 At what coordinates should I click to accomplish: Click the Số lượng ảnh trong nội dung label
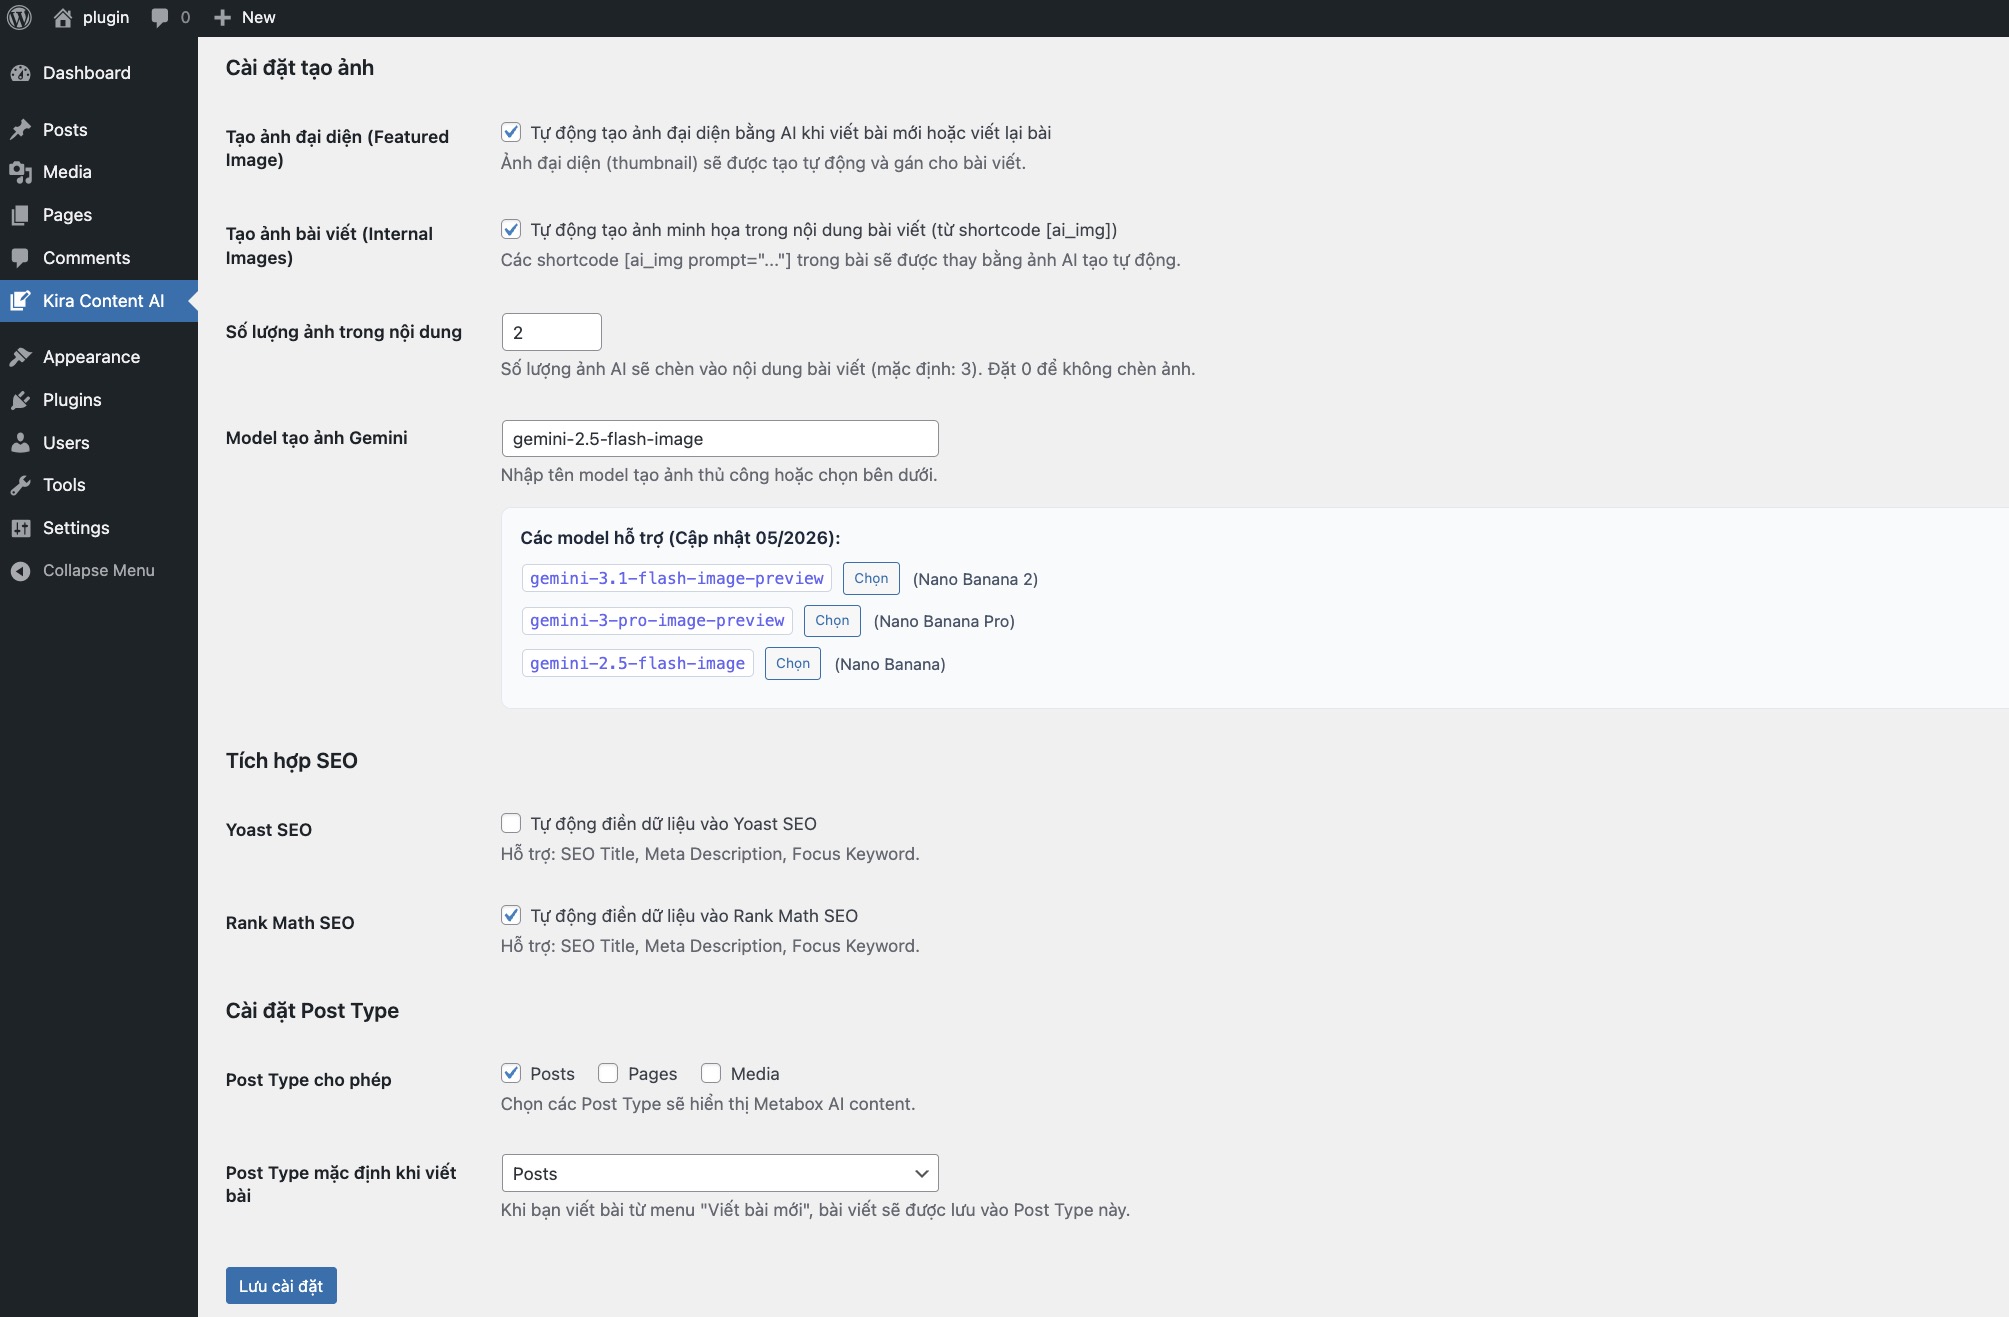(x=344, y=332)
